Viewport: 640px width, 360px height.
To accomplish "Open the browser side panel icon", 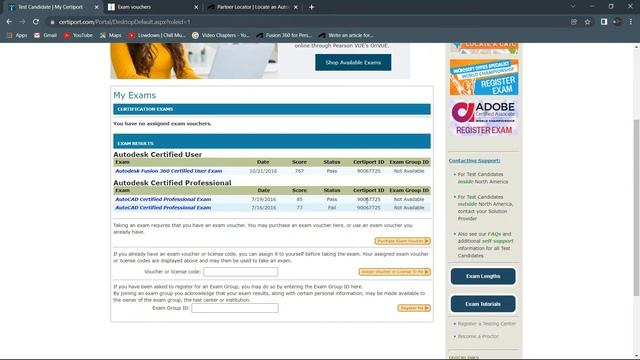I will (x=604, y=22).
